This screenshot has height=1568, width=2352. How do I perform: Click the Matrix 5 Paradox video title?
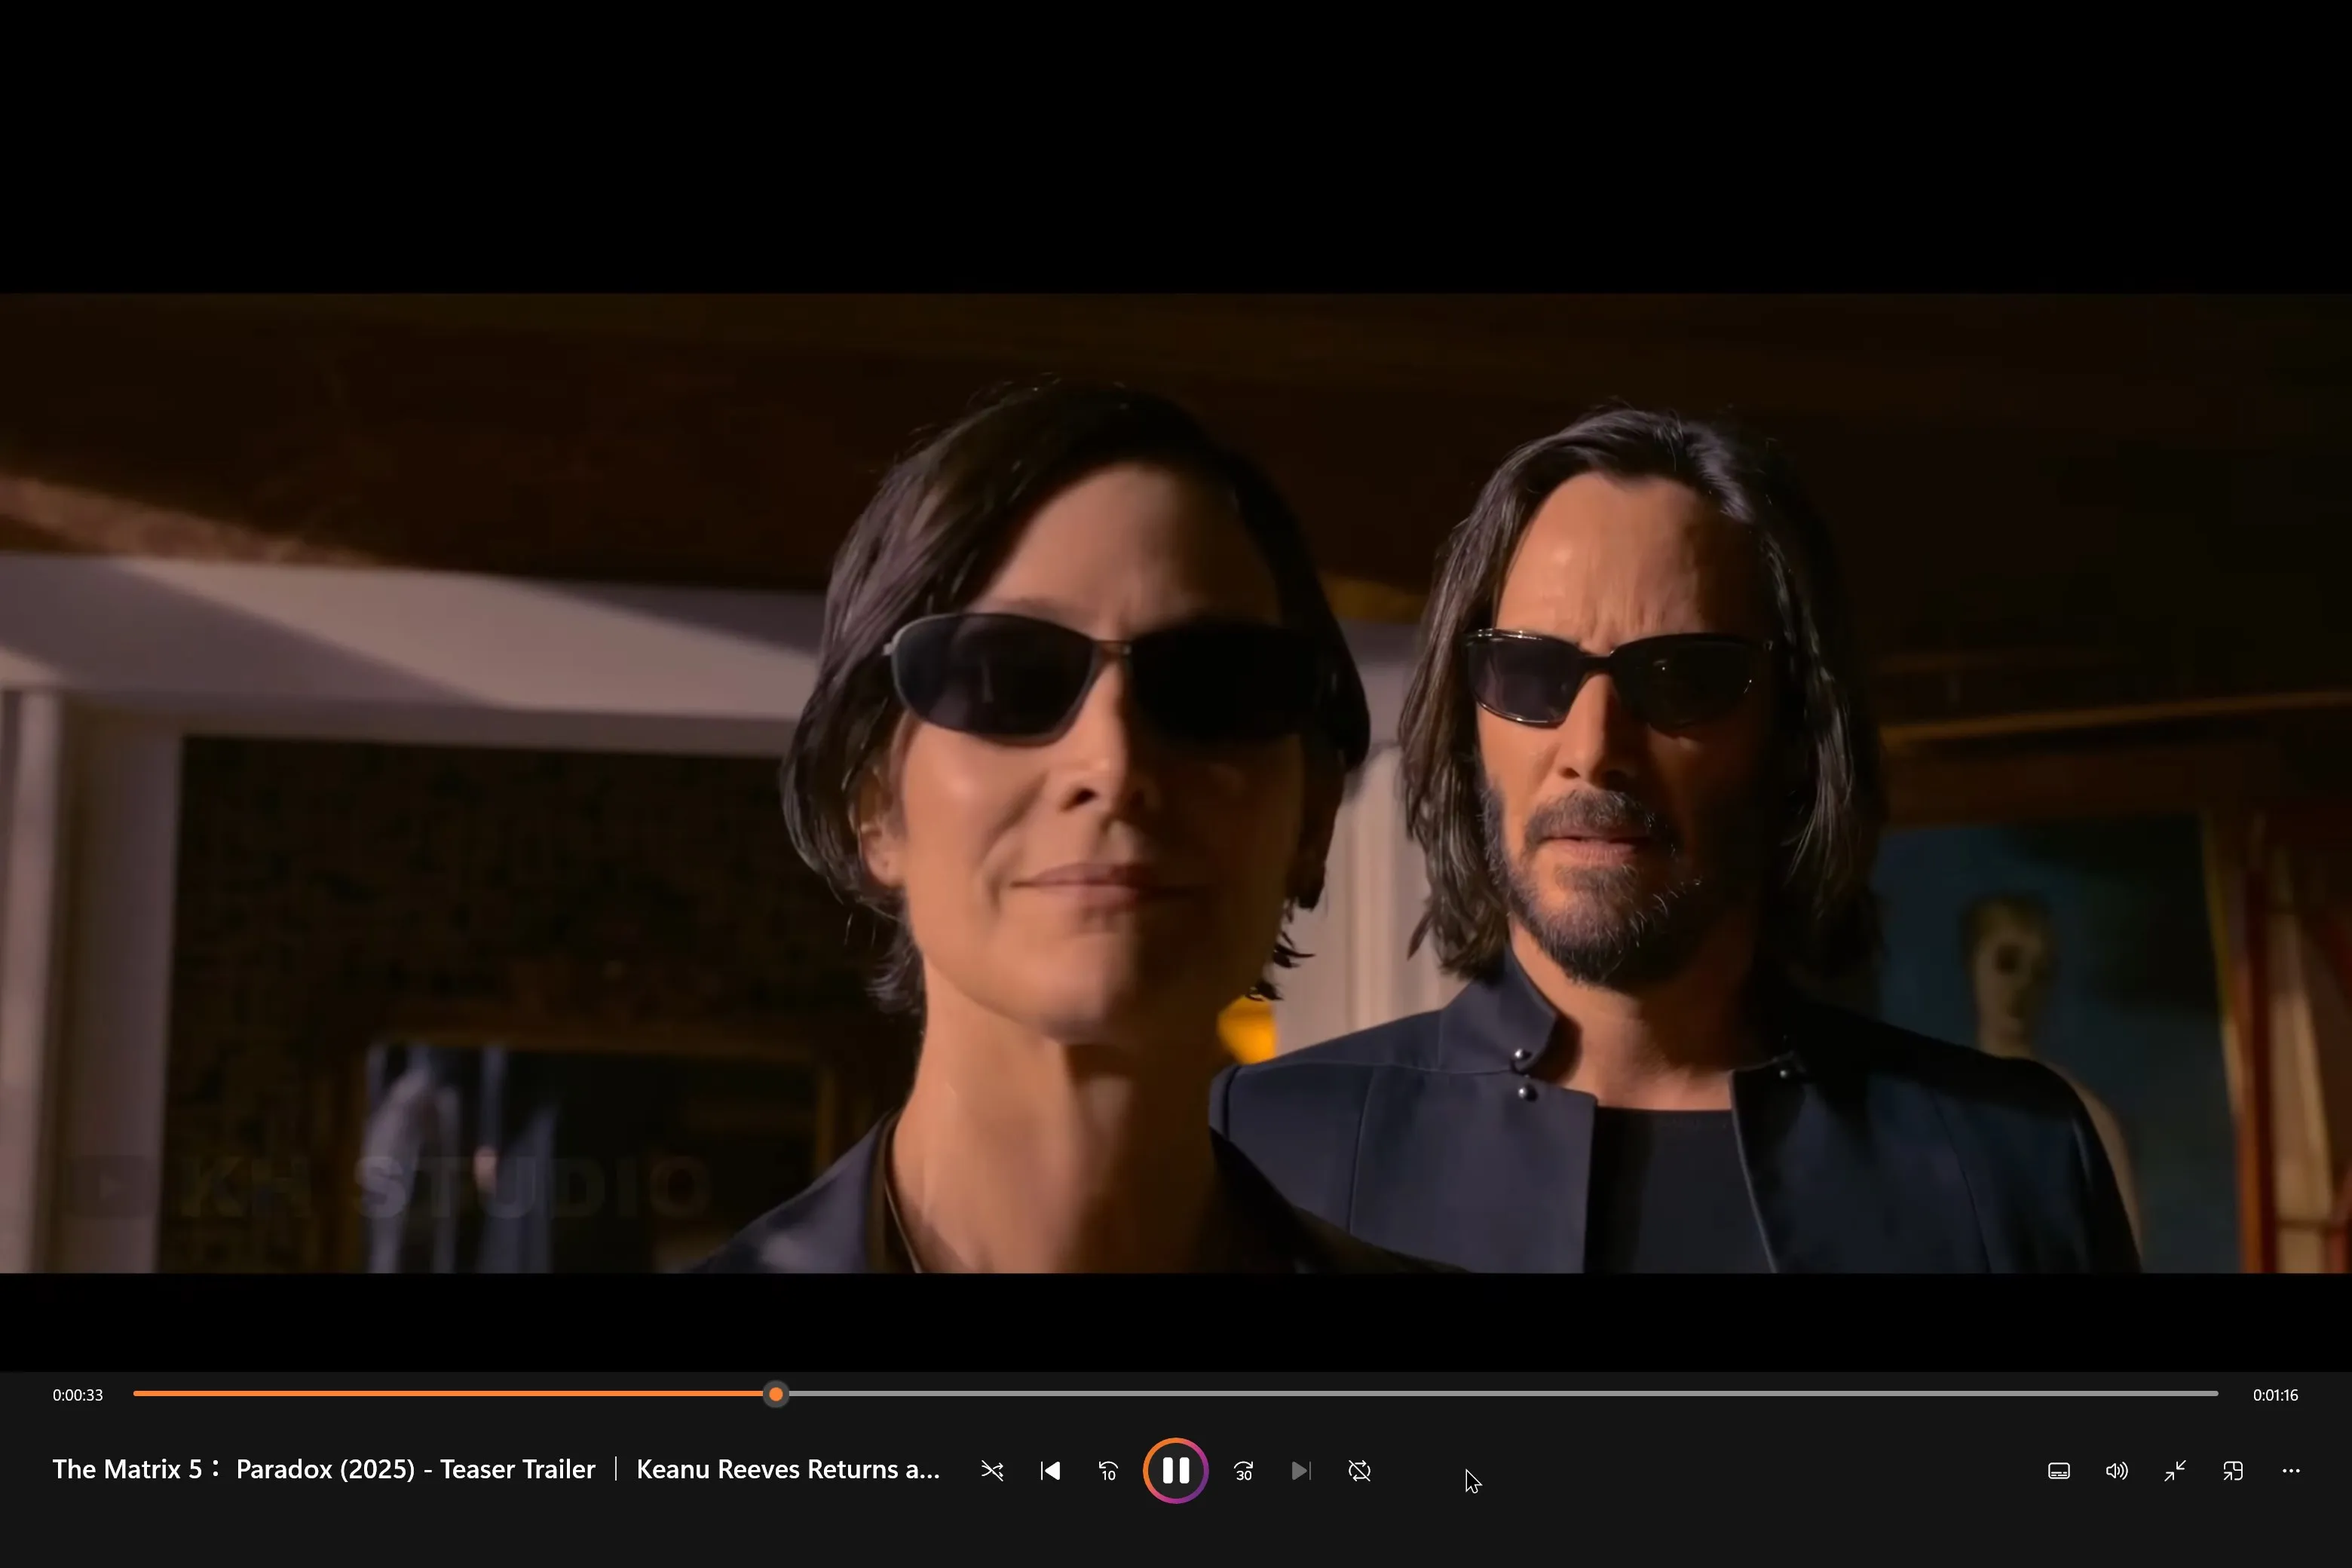tap(496, 1469)
